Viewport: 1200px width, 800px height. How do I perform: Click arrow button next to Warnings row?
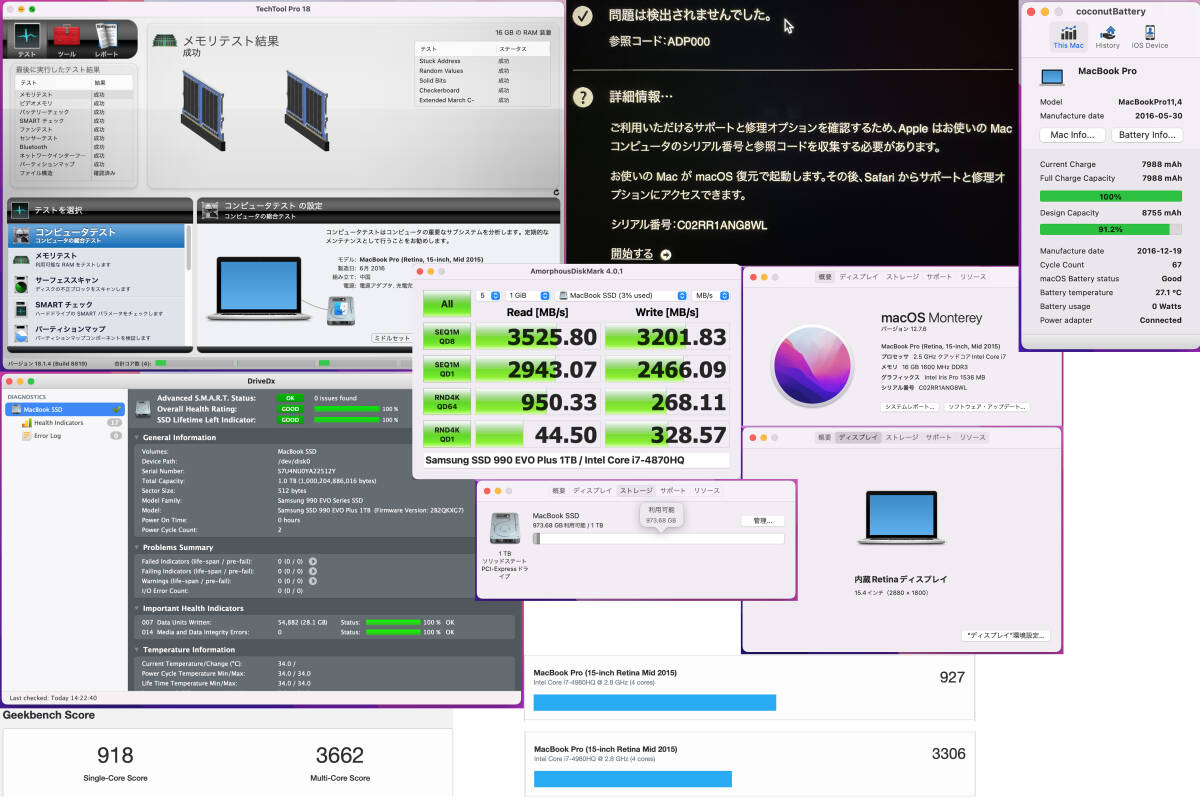tap(312, 581)
